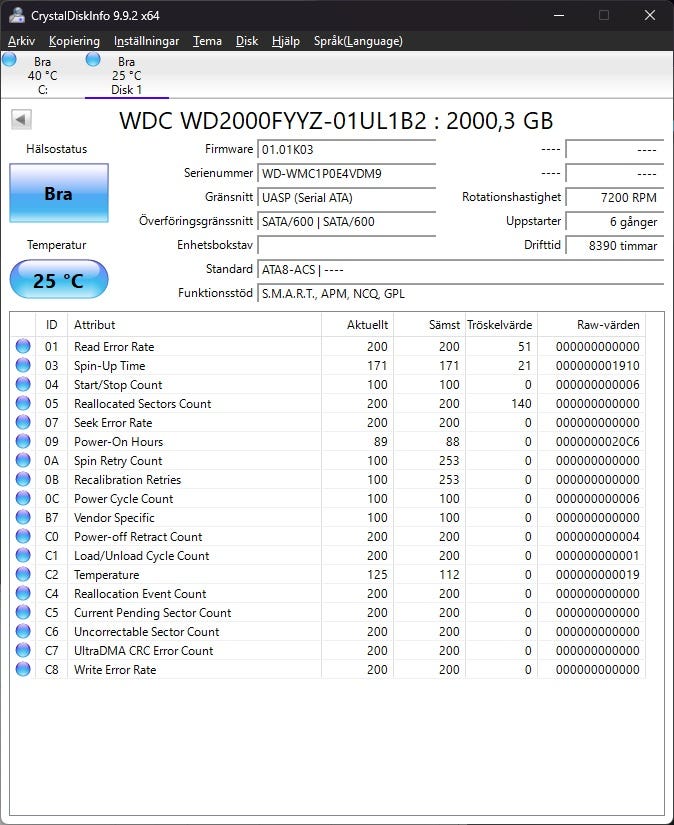Open the Kopiering menu
The height and width of the screenshot is (825, 674).
click(x=74, y=41)
